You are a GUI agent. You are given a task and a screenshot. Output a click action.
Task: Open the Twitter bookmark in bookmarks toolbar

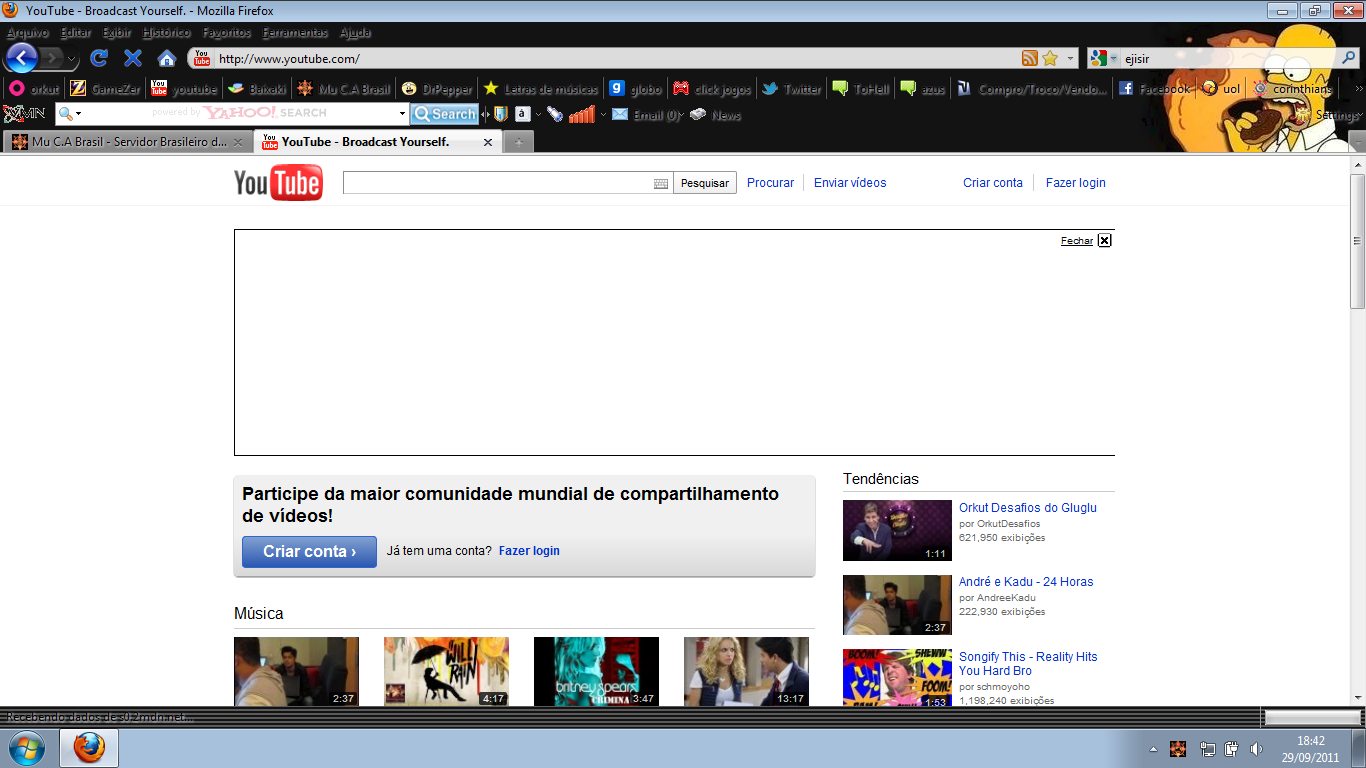pyautogui.click(x=791, y=89)
